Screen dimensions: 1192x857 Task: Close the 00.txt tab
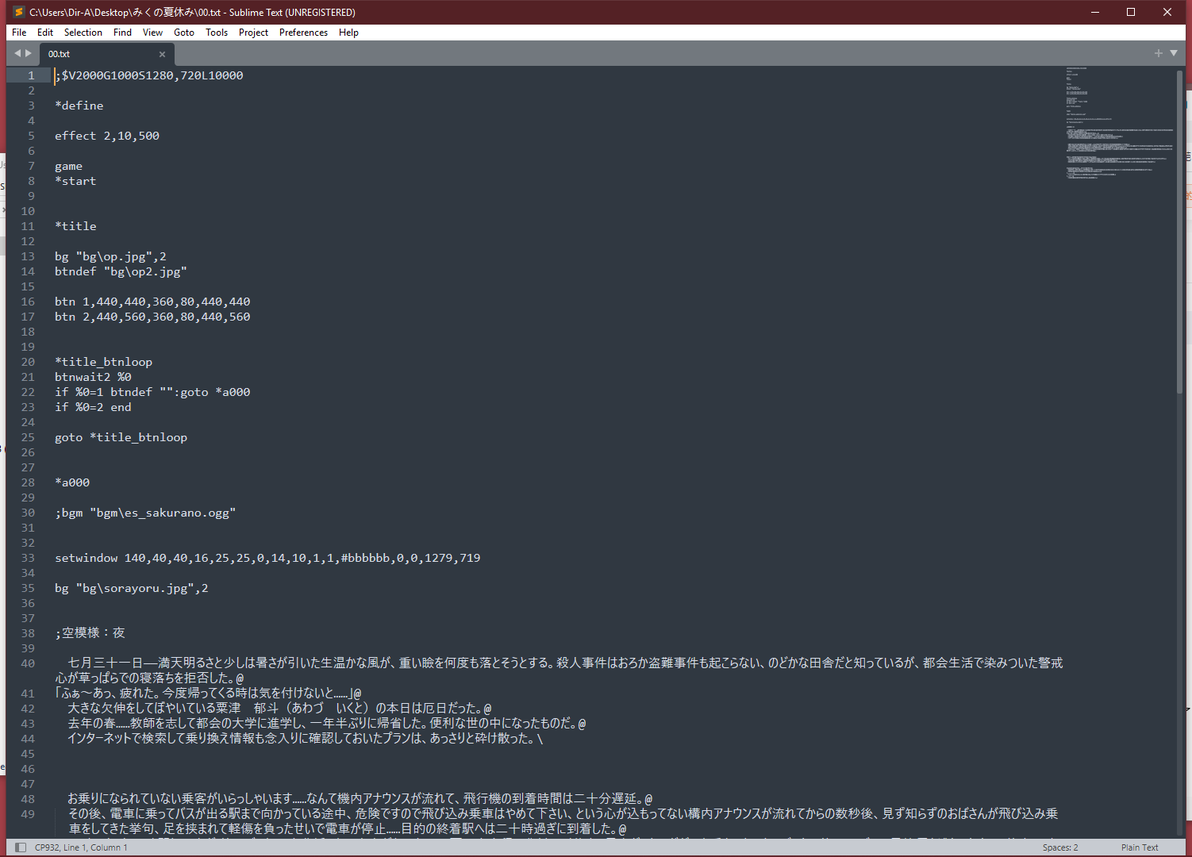tap(162, 54)
